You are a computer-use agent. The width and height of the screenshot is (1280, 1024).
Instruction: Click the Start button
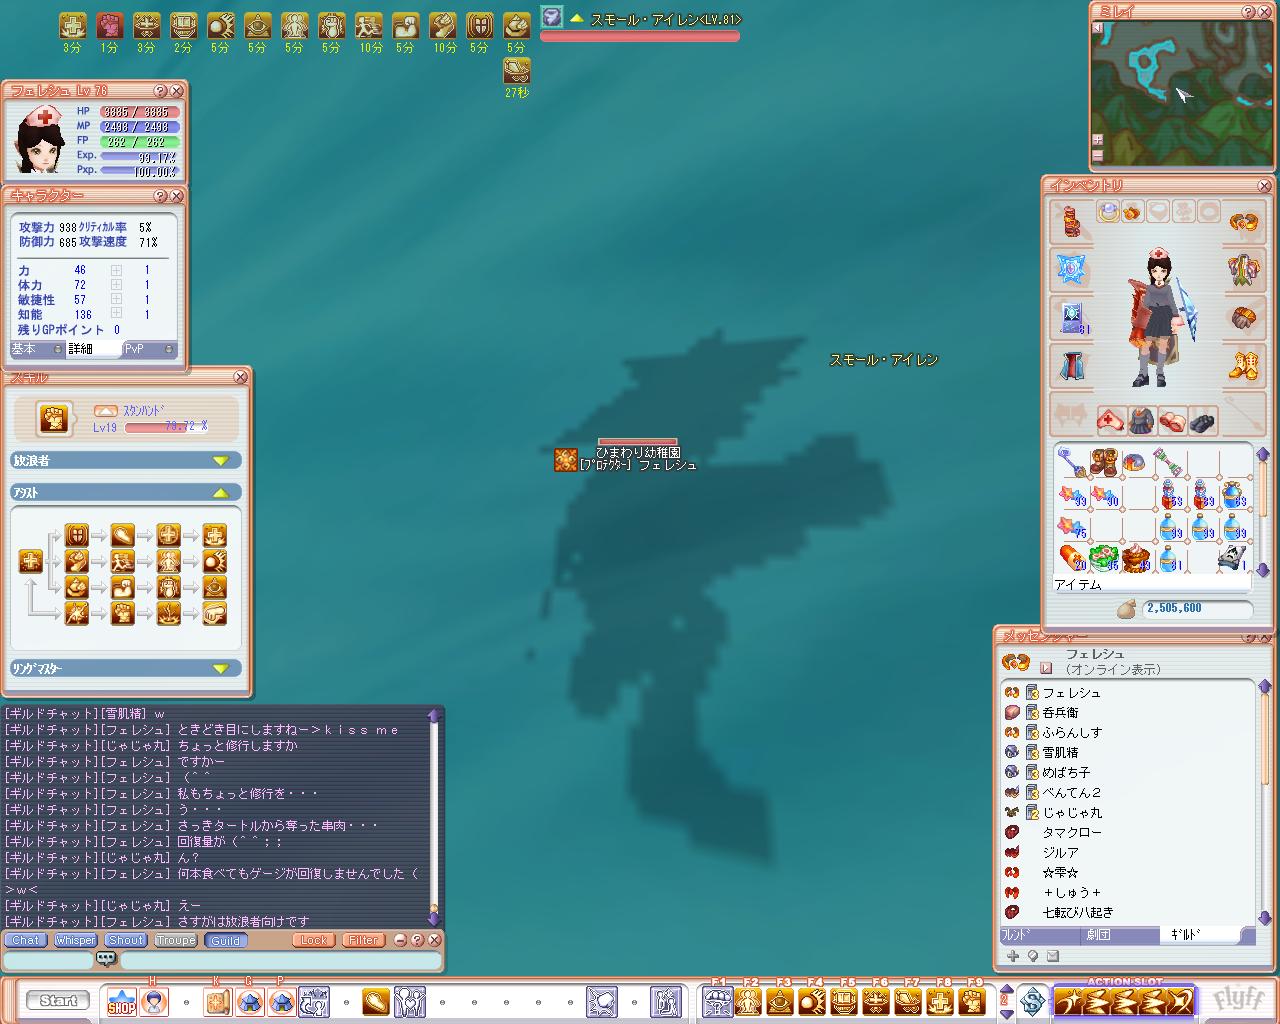(58, 1000)
